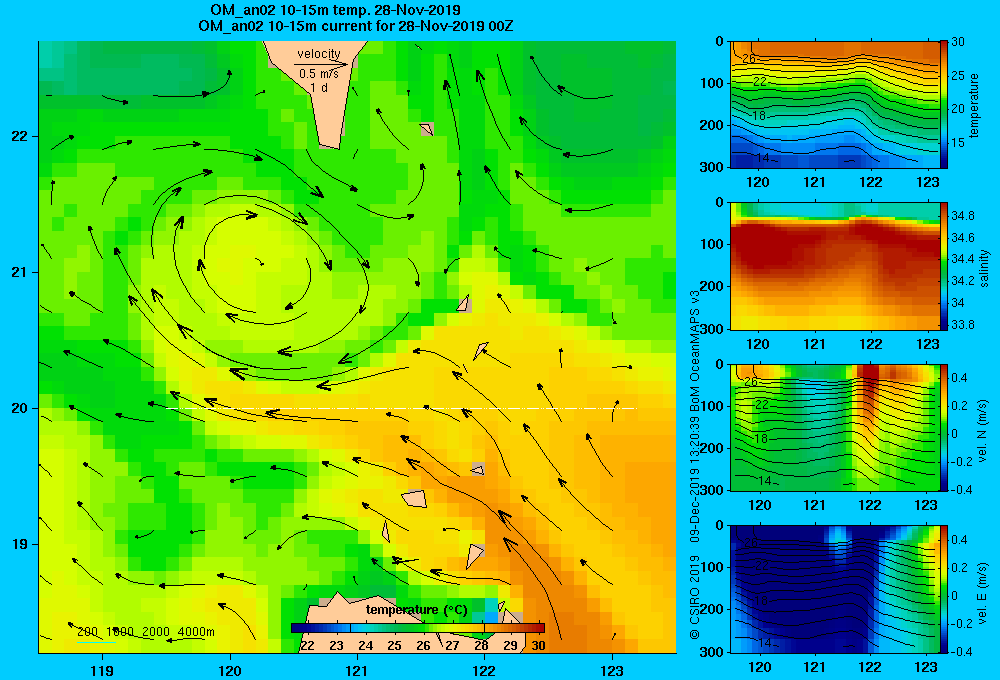Click the main map temperature colorbar
Image resolution: width=1000 pixels, height=680 pixels.
tap(418, 628)
